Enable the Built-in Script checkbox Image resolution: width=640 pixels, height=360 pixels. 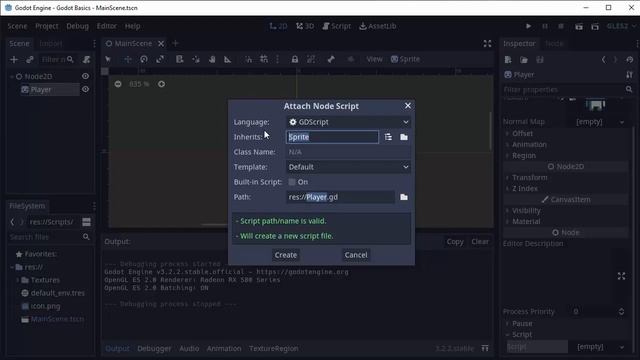pos(292,182)
